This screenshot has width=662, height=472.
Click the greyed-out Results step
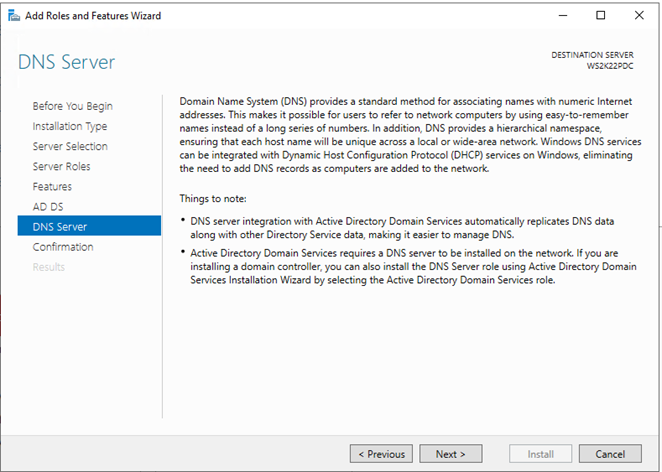pyautogui.click(x=49, y=267)
